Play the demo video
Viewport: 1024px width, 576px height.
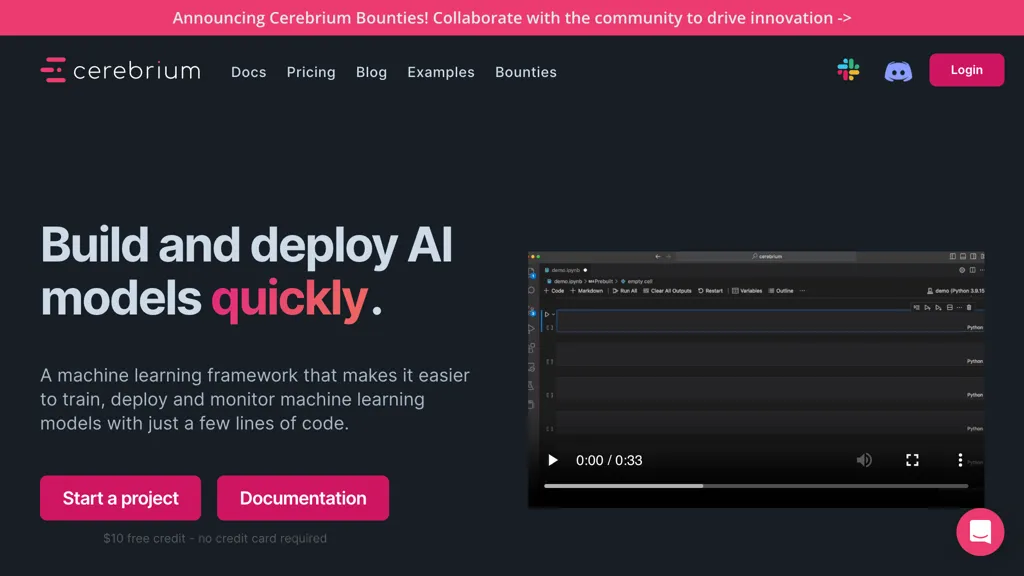[553, 460]
